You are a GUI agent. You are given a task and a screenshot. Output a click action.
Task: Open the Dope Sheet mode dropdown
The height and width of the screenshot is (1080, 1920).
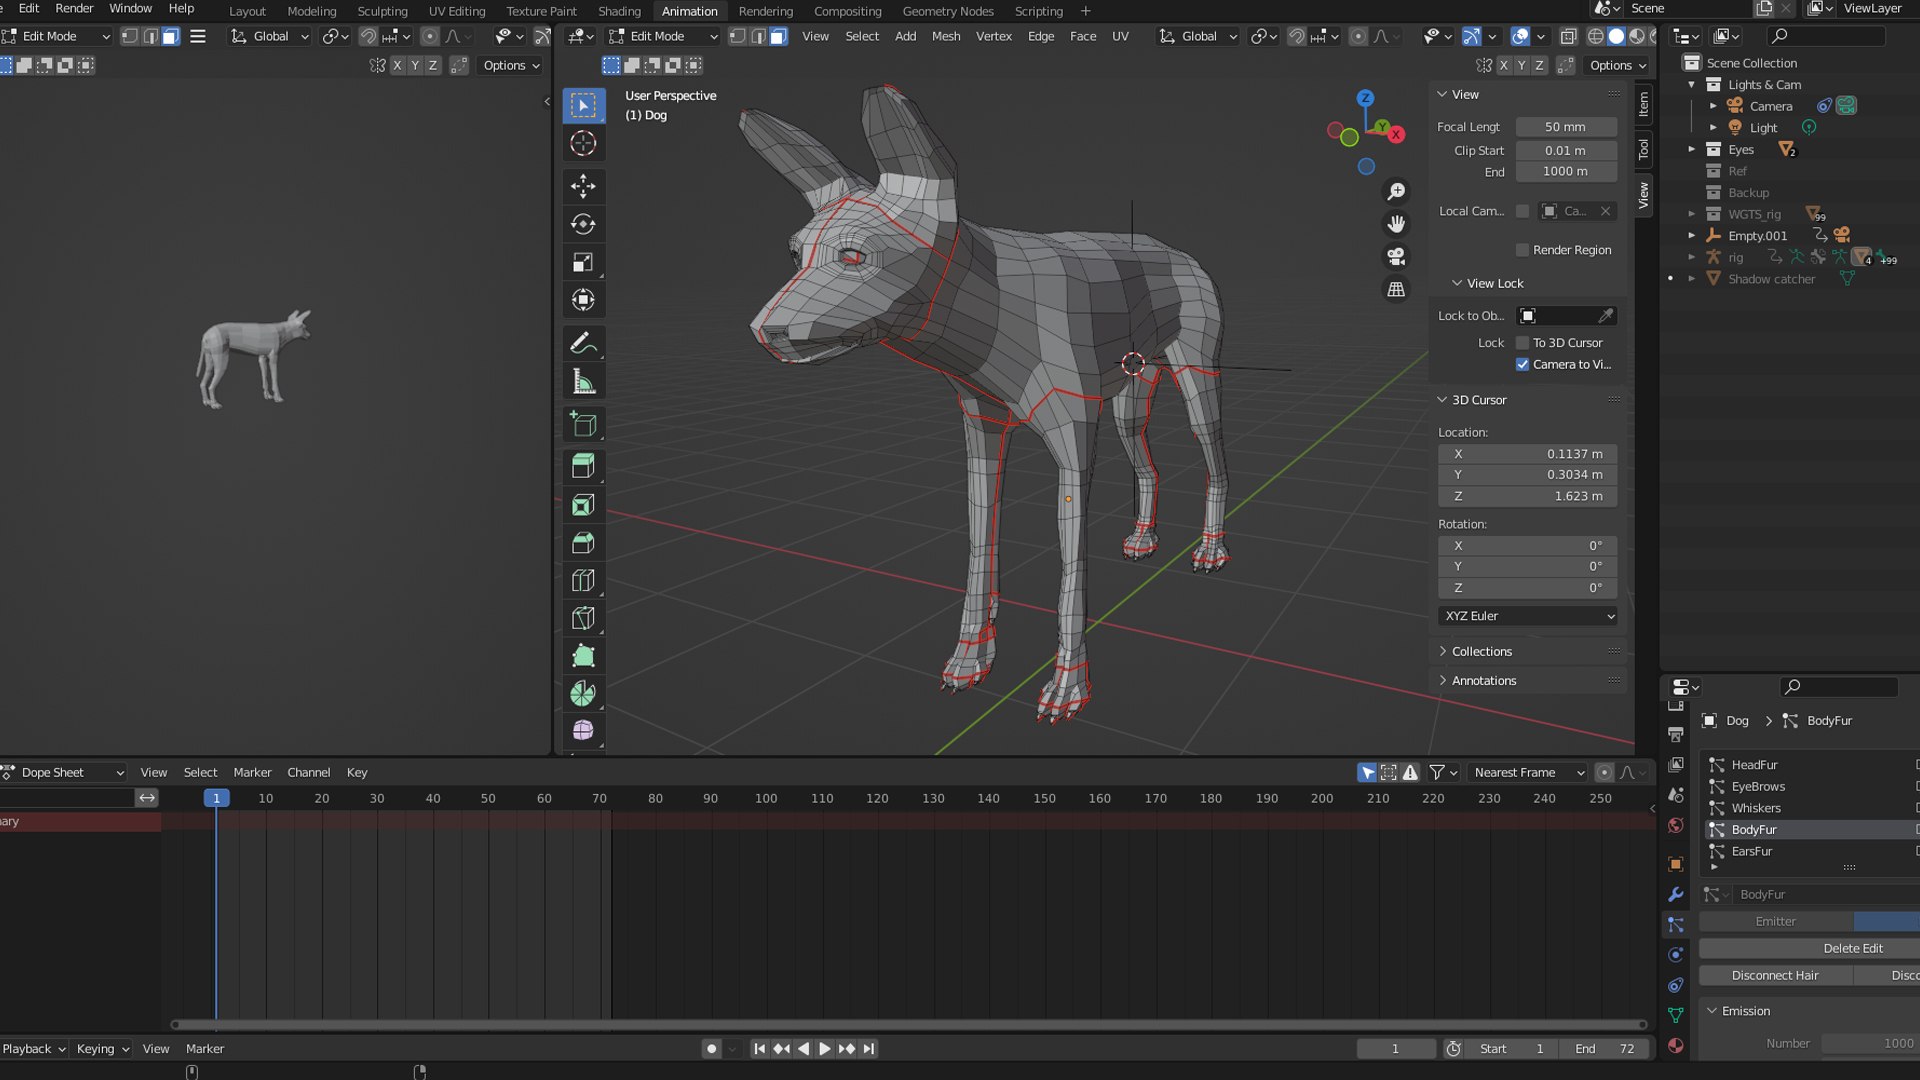[x=64, y=772]
